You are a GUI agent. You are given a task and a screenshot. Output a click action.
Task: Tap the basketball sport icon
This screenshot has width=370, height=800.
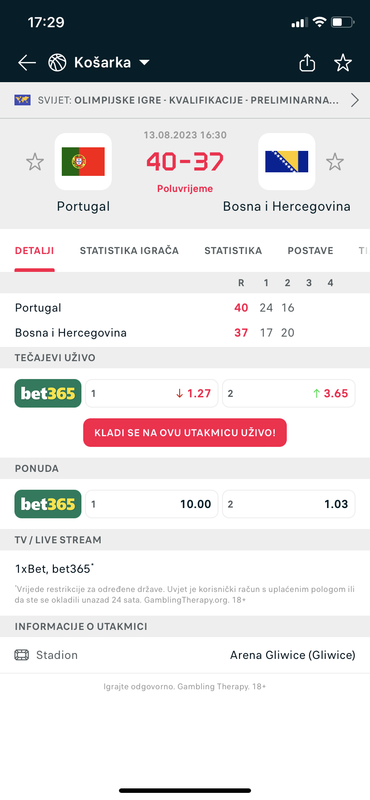click(57, 63)
